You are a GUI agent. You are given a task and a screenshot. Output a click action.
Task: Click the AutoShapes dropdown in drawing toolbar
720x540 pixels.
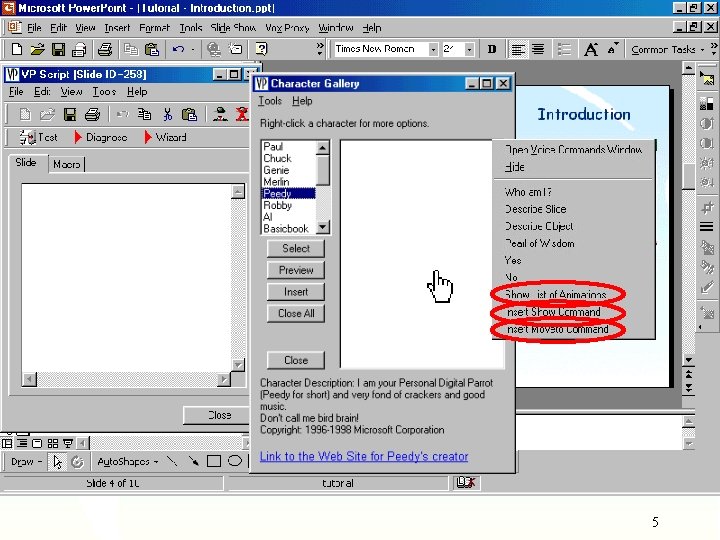click(x=128, y=461)
